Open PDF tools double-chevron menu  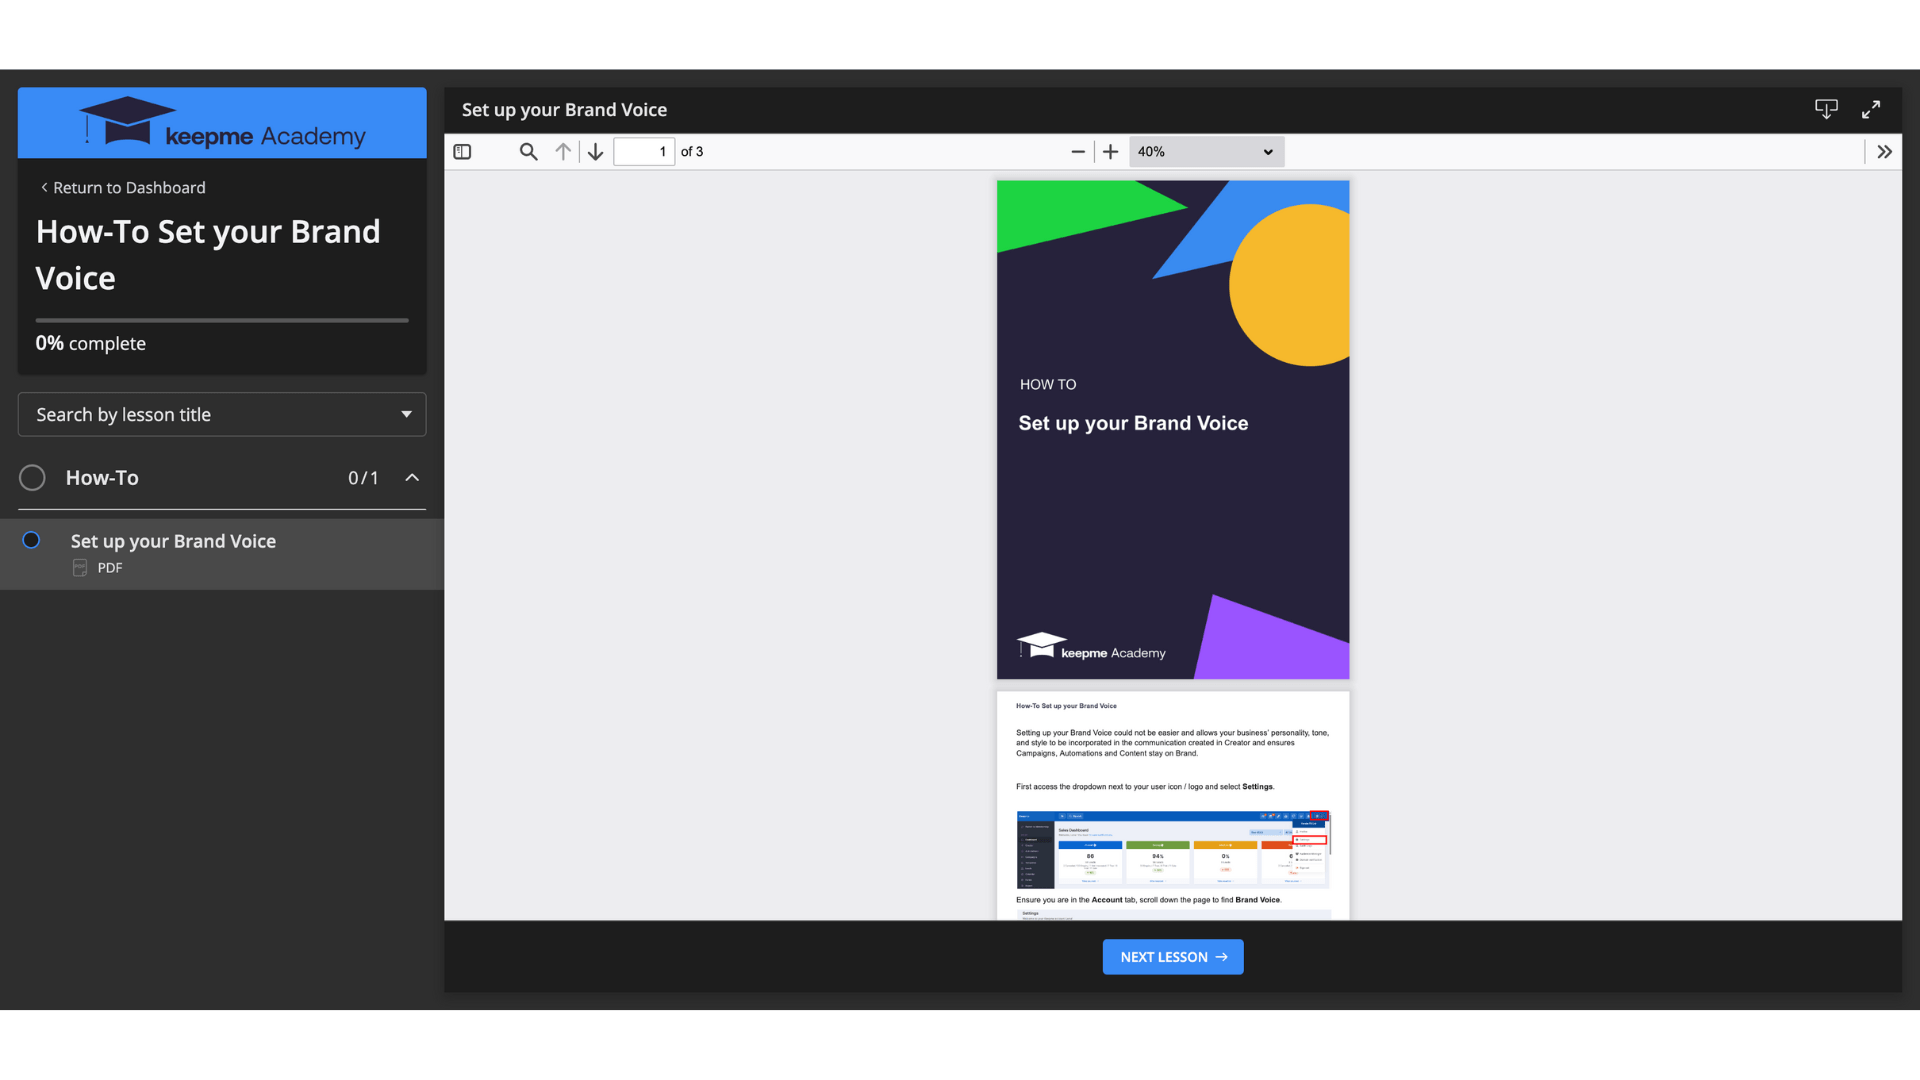[1884, 152]
